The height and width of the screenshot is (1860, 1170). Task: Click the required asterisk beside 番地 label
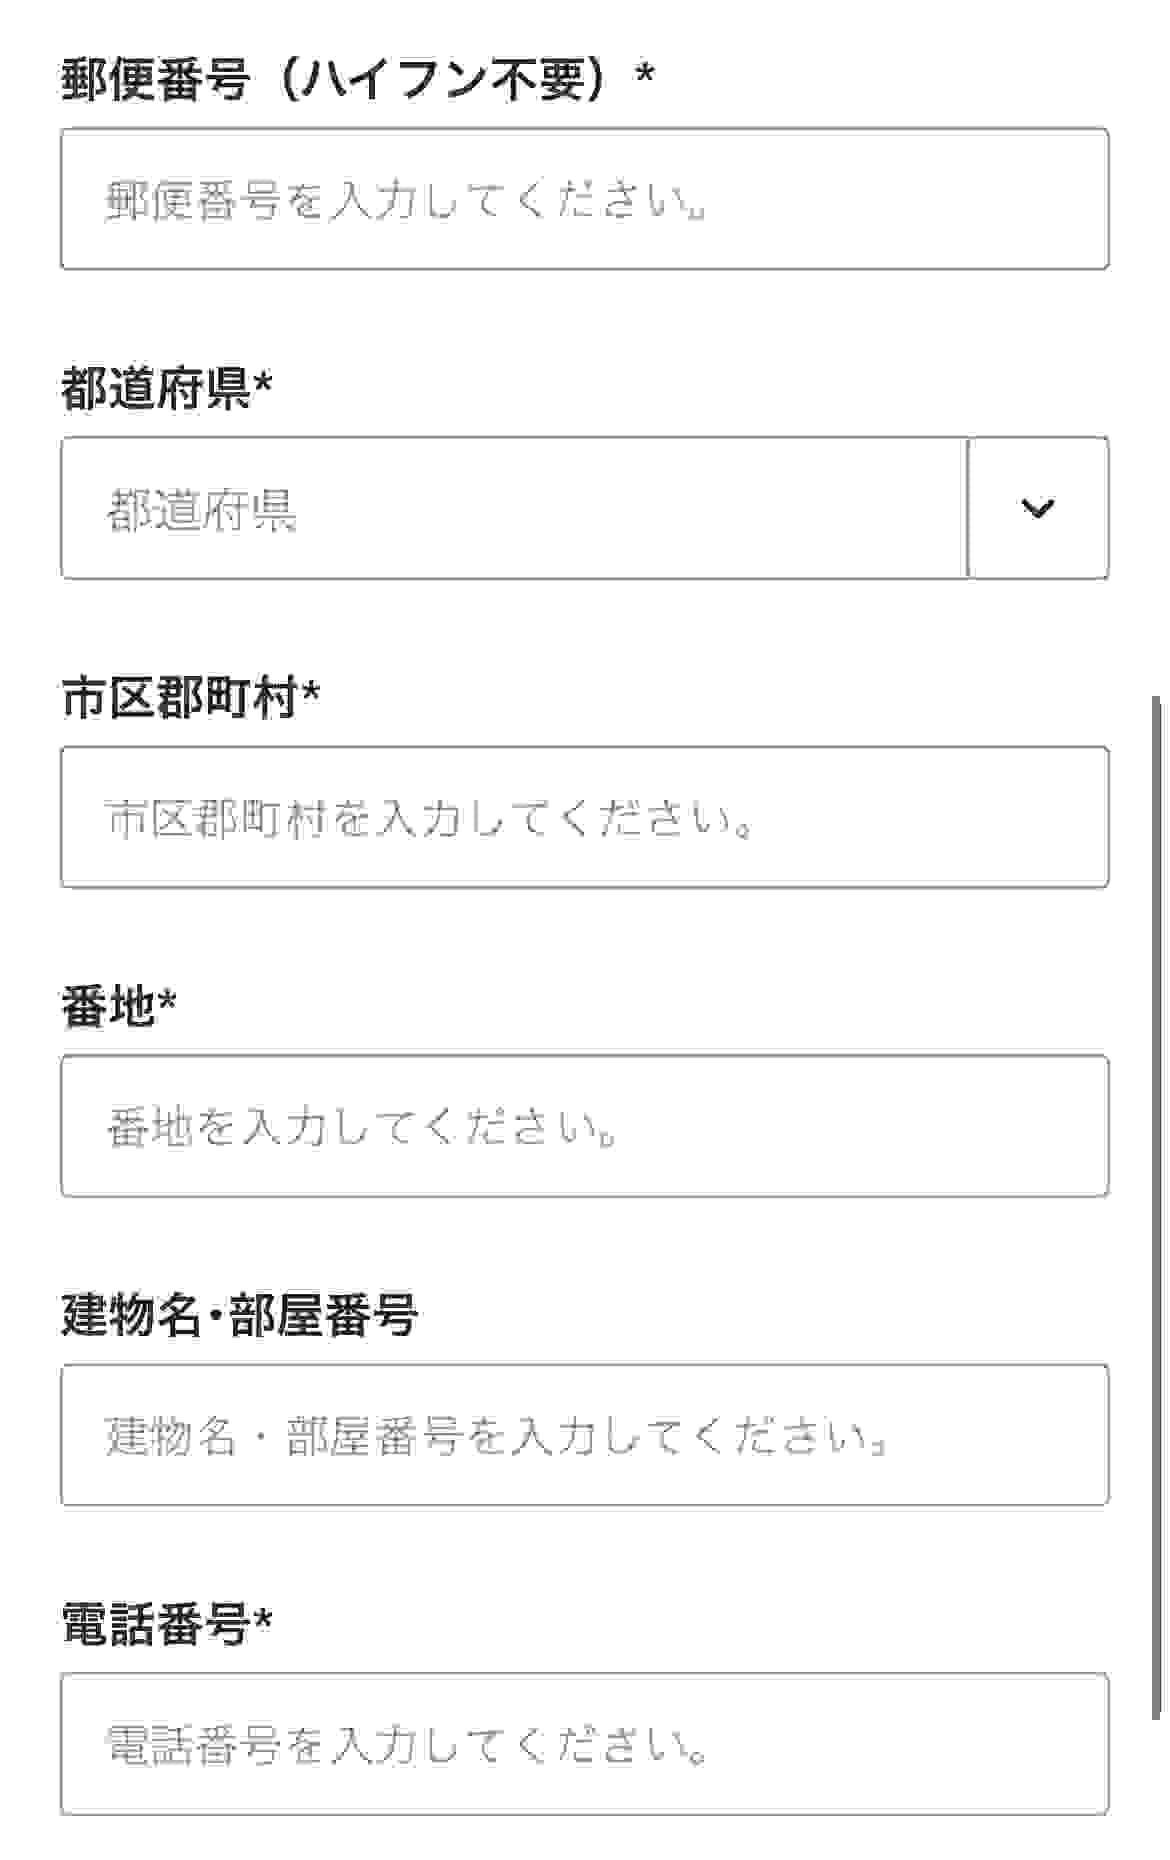[x=167, y=1001]
